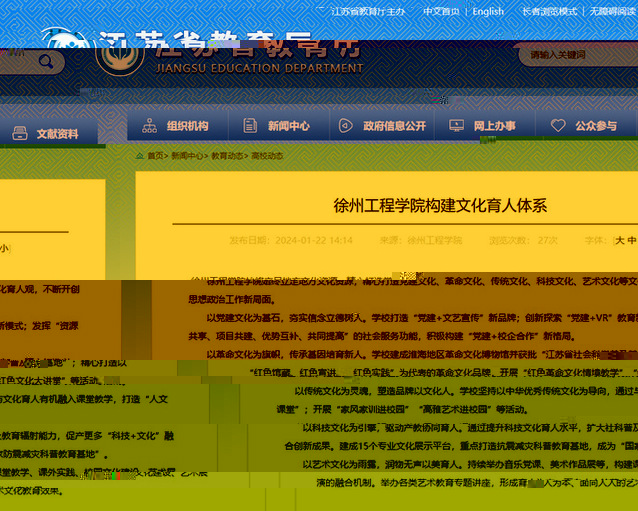Click the 政府信息公开 disclosure icon
Image resolution: width=638 pixels, height=511 pixels.
[346, 126]
